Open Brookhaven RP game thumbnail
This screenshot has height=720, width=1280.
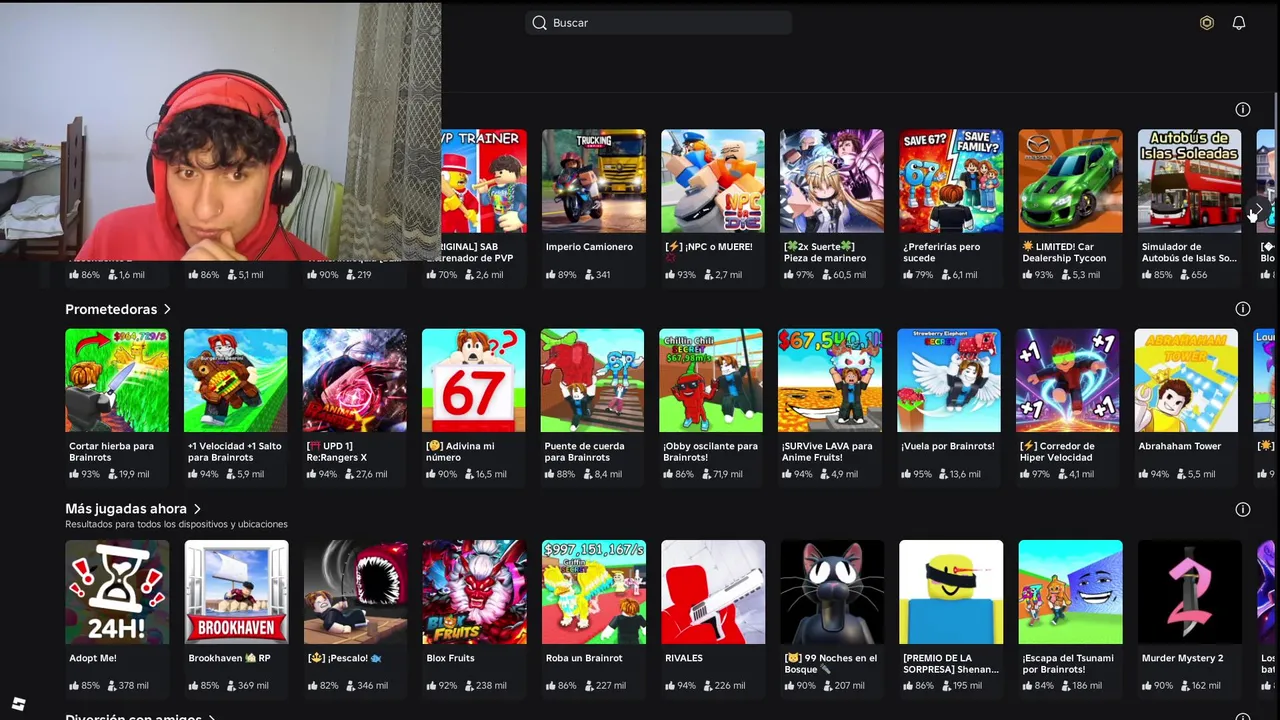(x=236, y=592)
